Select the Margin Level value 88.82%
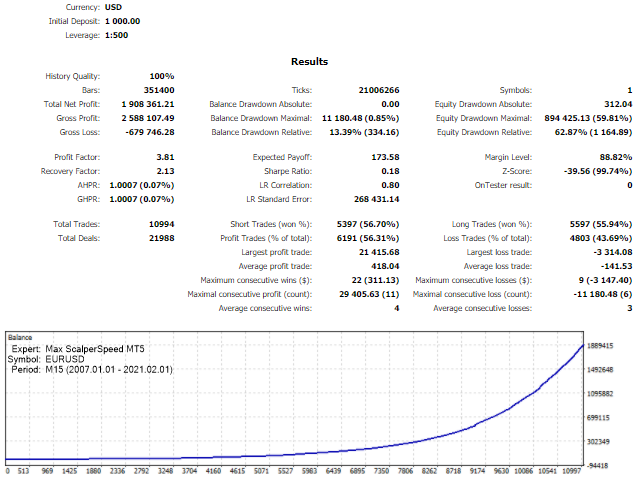The image size is (640, 480). (x=616, y=157)
